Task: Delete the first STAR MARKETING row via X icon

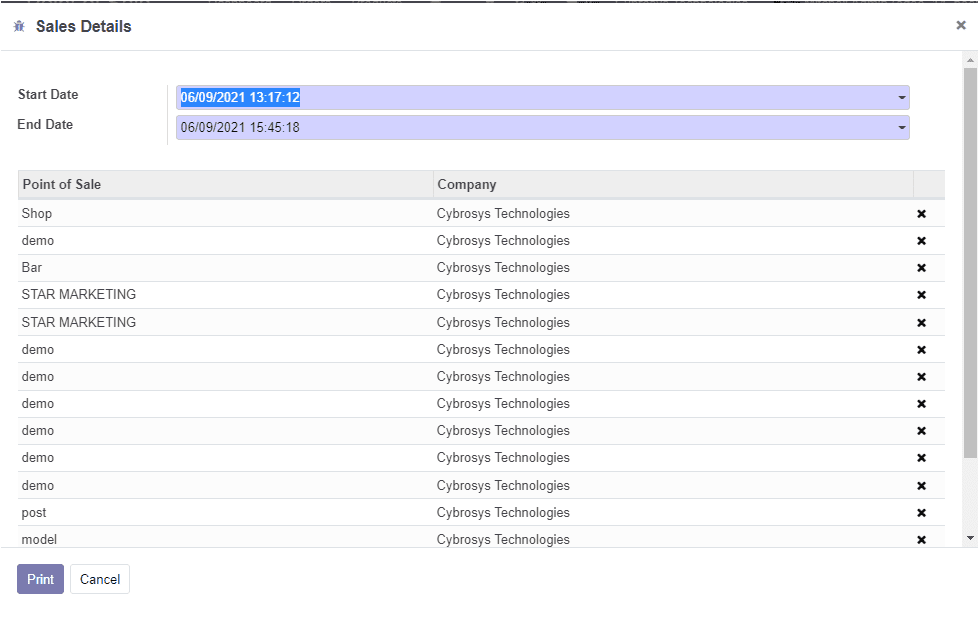Action: (x=921, y=295)
